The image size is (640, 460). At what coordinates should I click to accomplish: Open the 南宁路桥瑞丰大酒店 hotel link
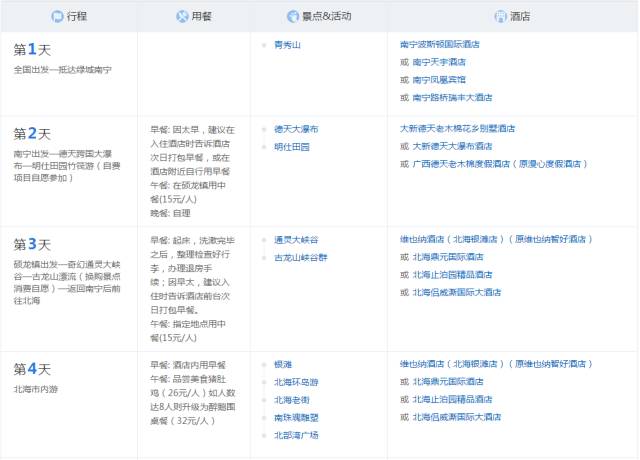click(x=452, y=98)
